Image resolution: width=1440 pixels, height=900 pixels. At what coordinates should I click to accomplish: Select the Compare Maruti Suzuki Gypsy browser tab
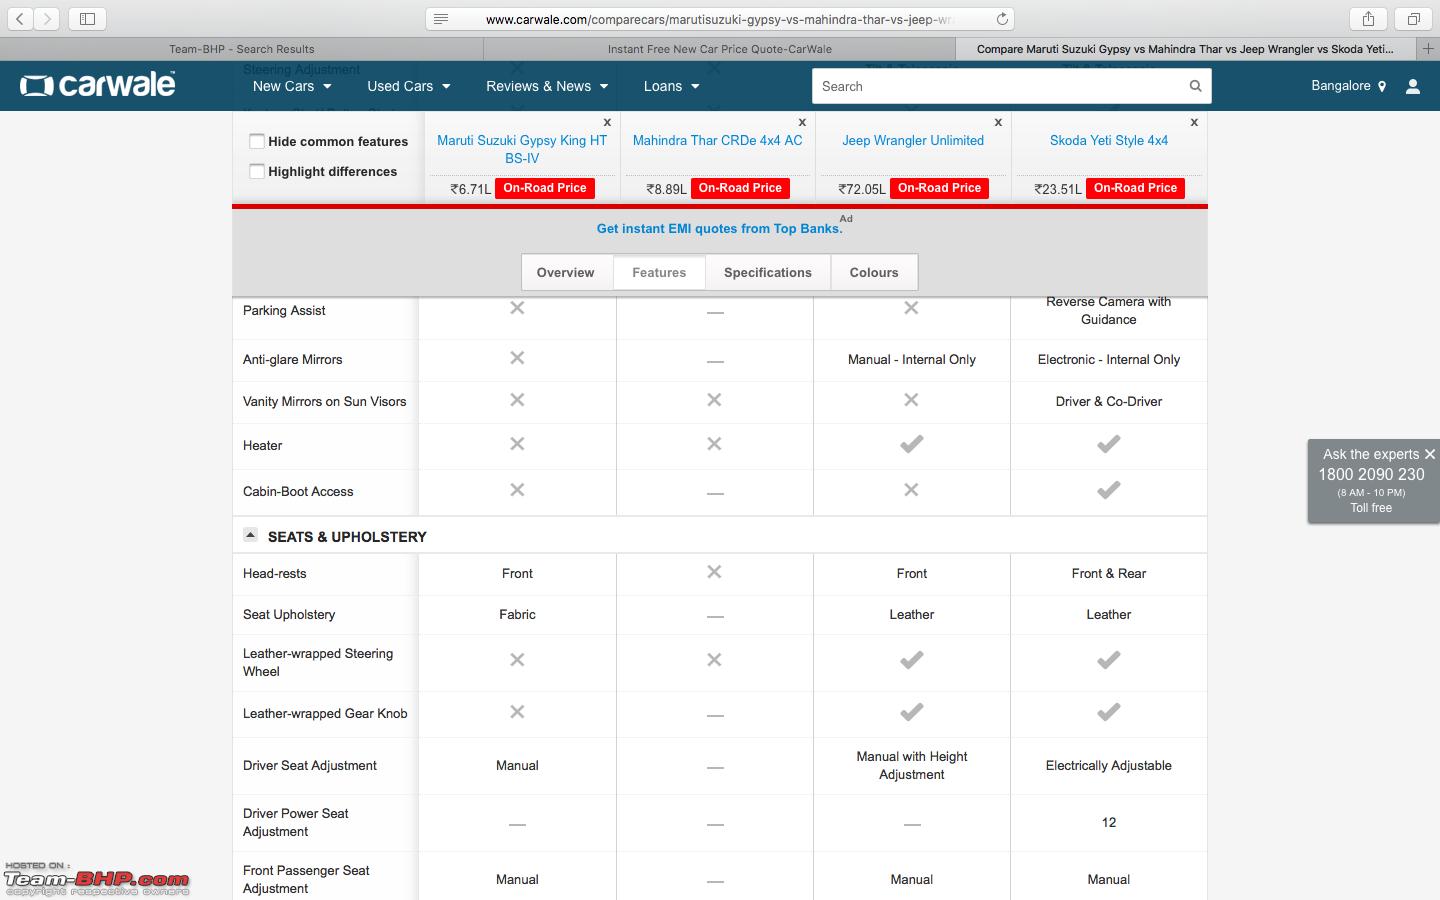(x=1185, y=49)
